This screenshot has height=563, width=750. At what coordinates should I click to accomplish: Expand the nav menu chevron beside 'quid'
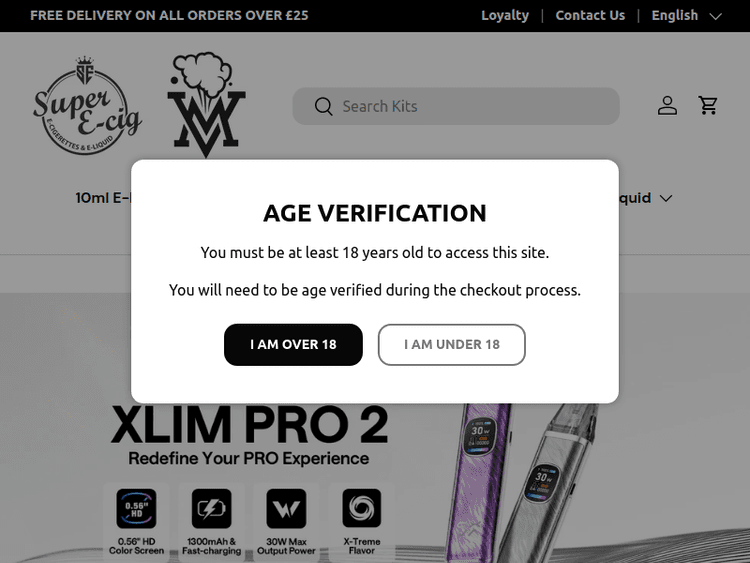666,198
